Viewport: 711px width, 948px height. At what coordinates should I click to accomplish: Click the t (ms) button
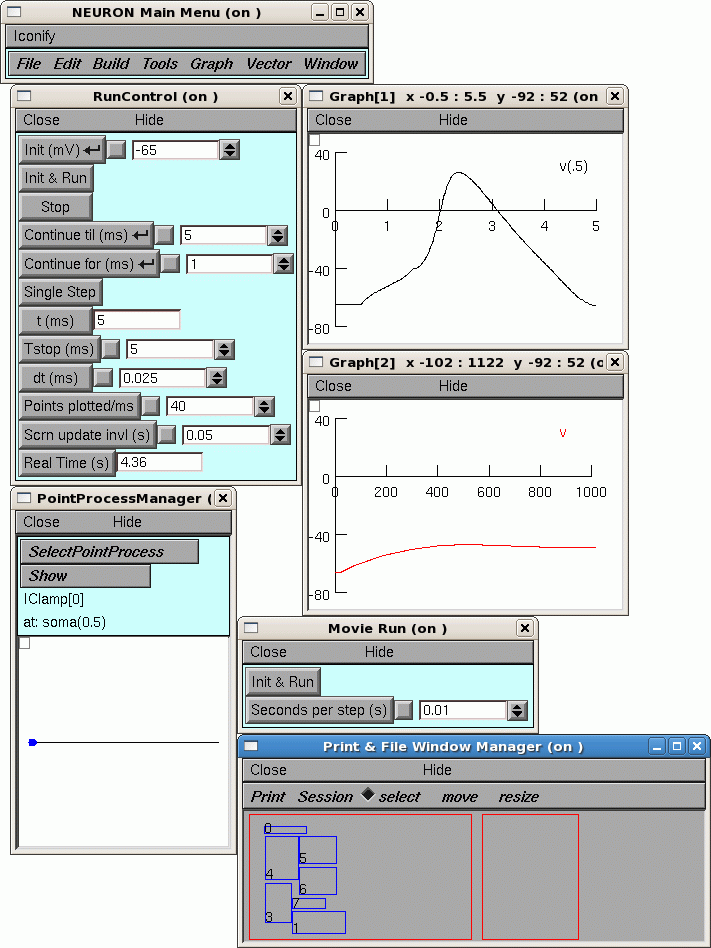pyautogui.click(x=56, y=320)
